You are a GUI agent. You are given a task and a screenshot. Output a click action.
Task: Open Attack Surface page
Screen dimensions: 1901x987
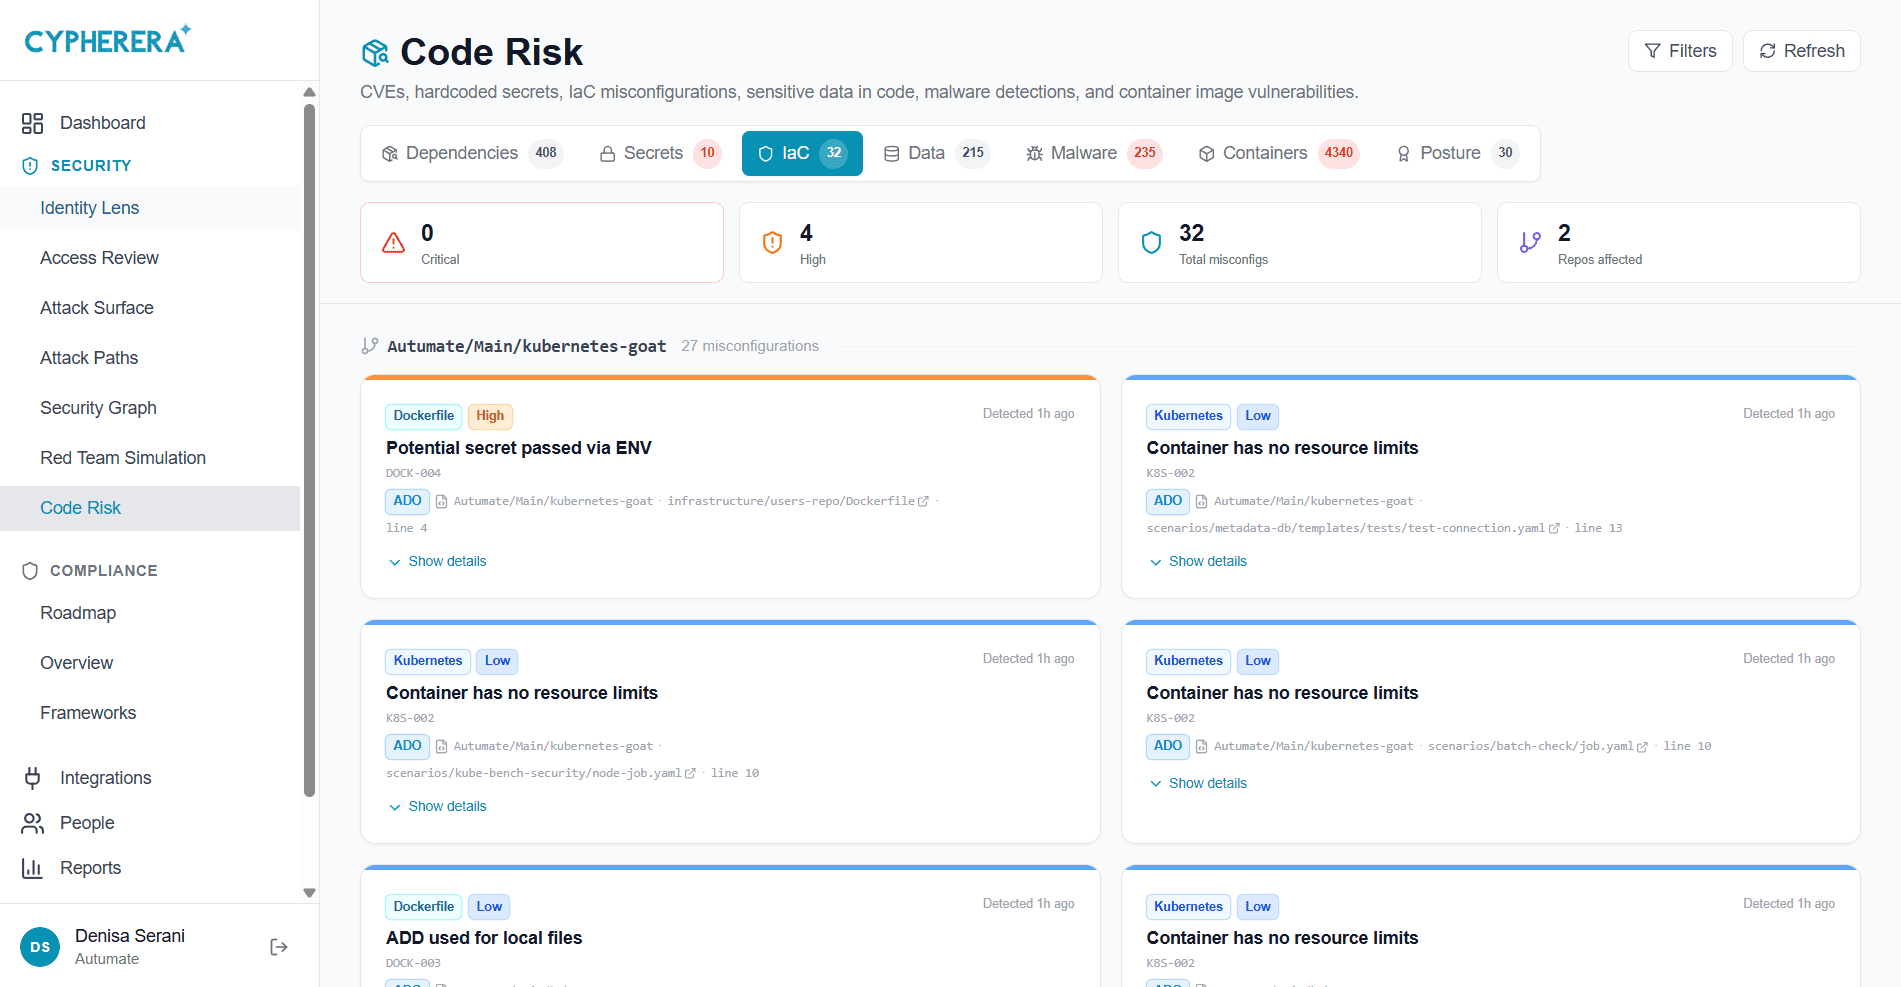150,308
